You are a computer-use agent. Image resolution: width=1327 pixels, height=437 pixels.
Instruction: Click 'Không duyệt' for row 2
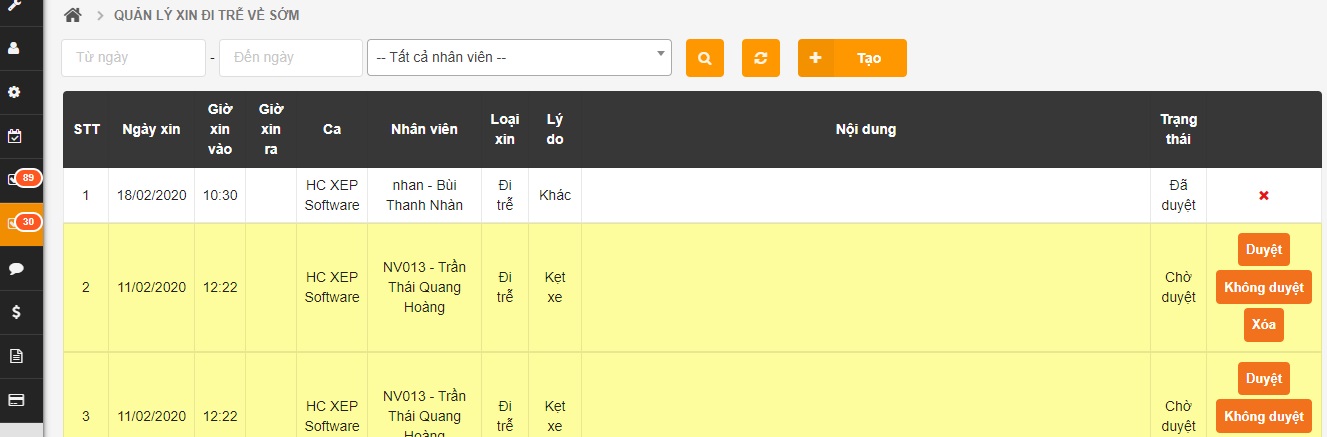tap(1263, 287)
